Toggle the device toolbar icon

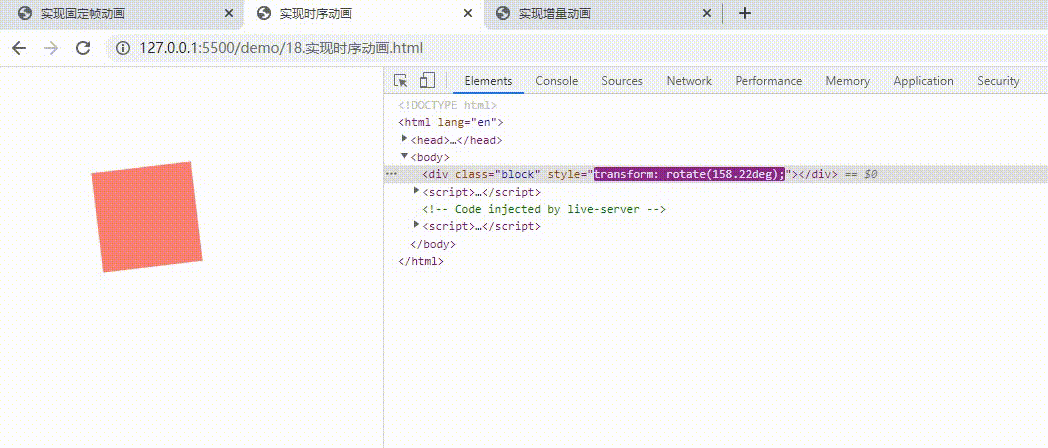pos(427,81)
